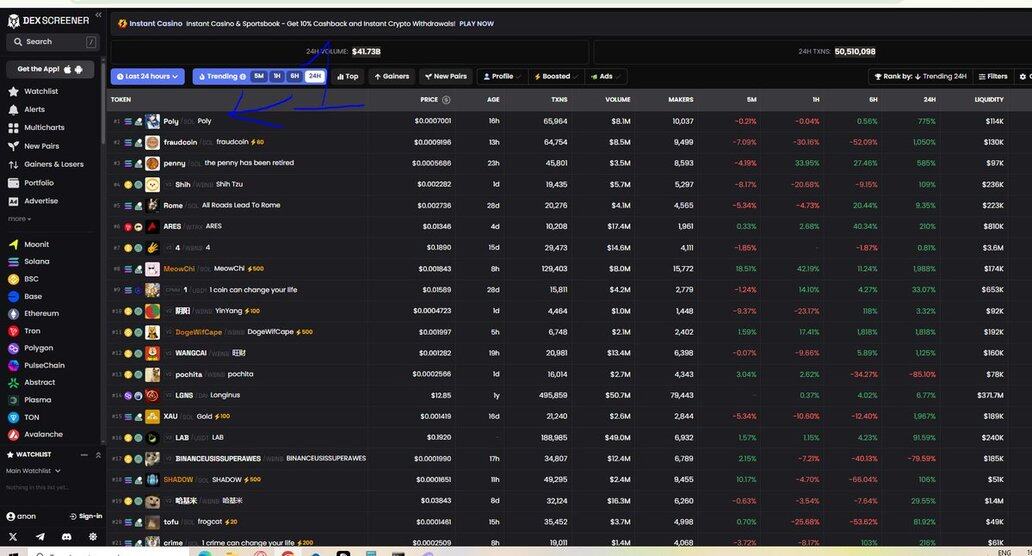Click the Sign-in link
The height and width of the screenshot is (556, 1032).
click(x=86, y=516)
